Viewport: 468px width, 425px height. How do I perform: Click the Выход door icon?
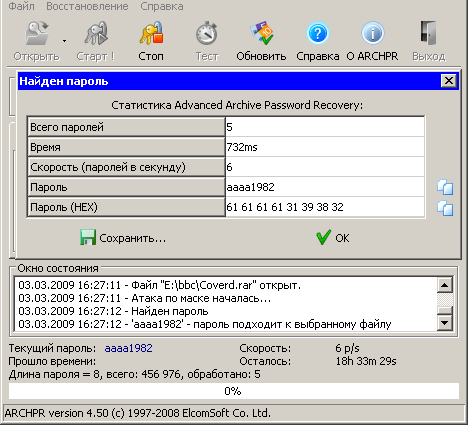[x=428, y=33]
